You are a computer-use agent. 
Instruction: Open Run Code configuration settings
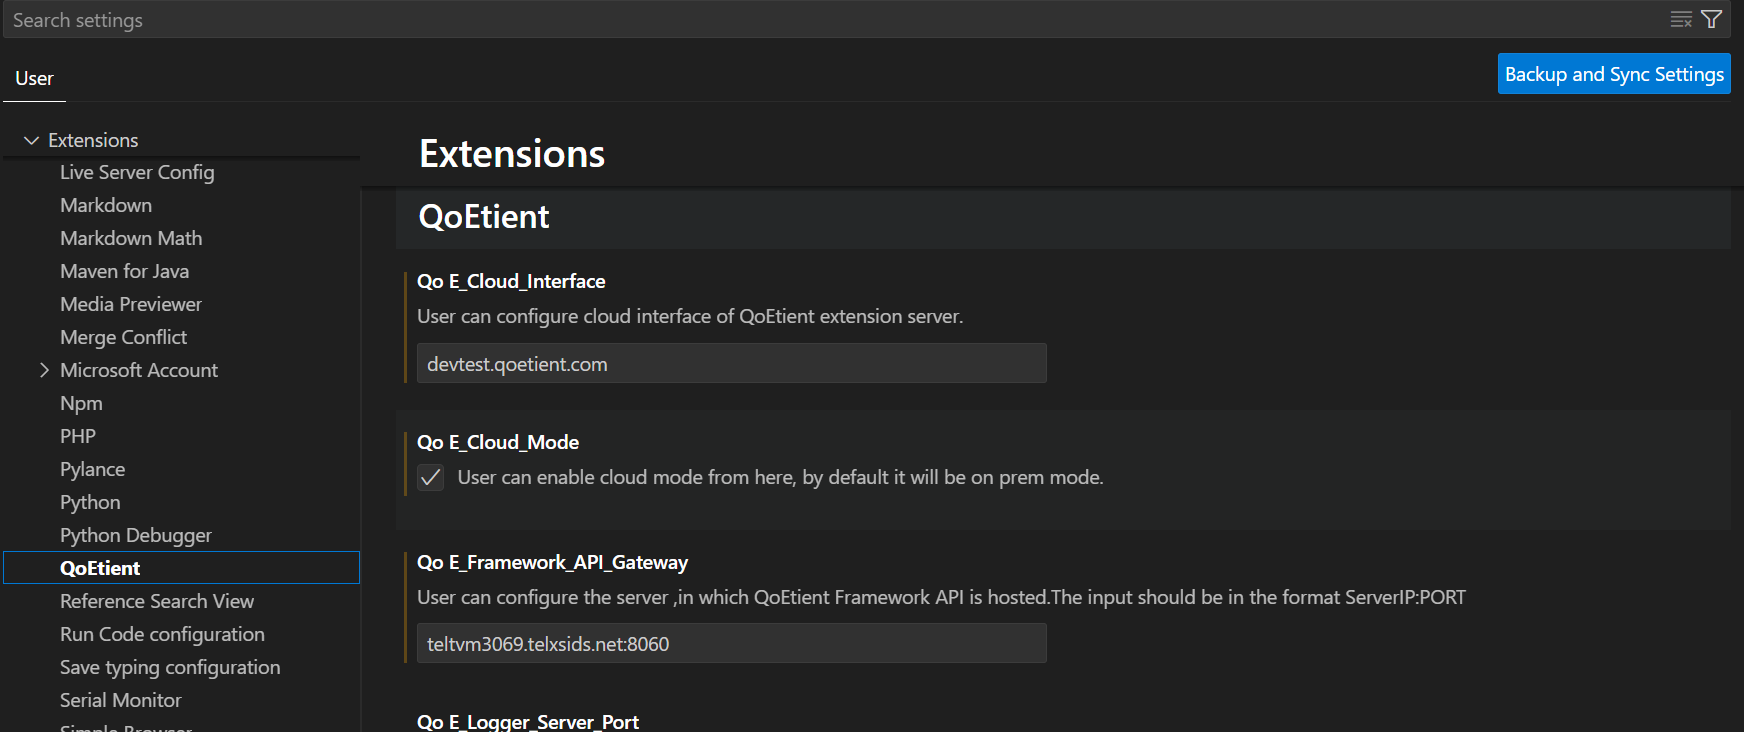click(162, 634)
